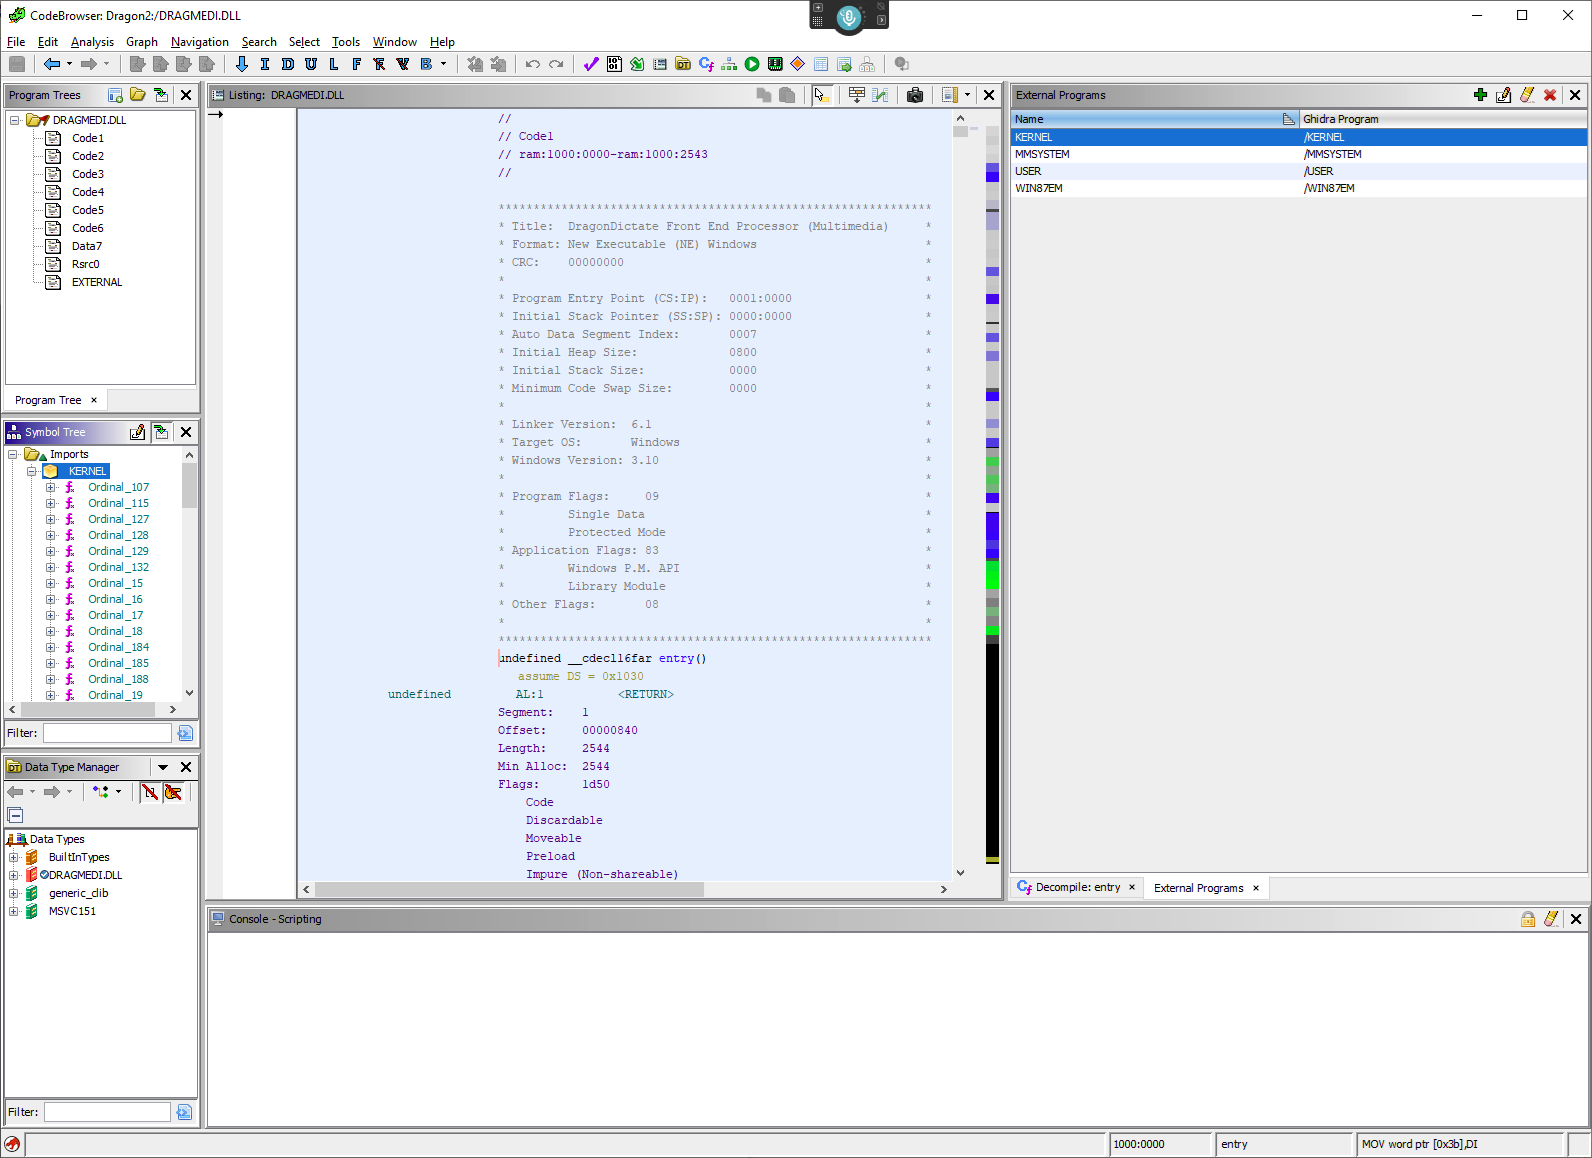This screenshot has width=1592, height=1158.
Task: Click the eraser clear external association icon
Action: [1527, 95]
